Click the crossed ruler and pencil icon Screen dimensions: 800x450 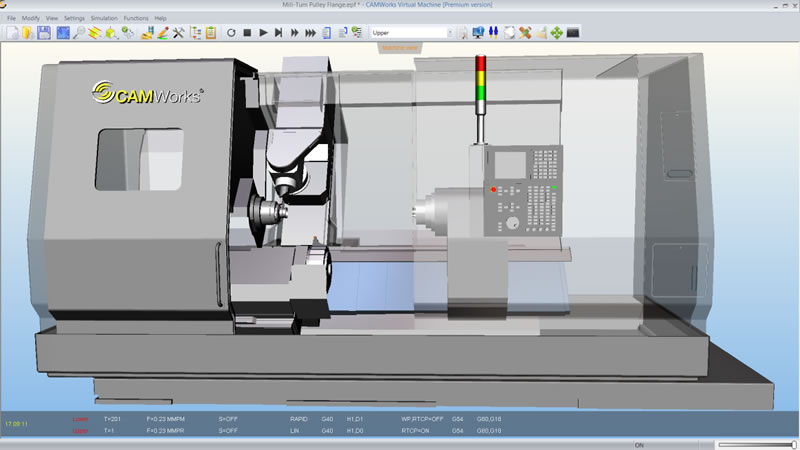[x=525, y=33]
